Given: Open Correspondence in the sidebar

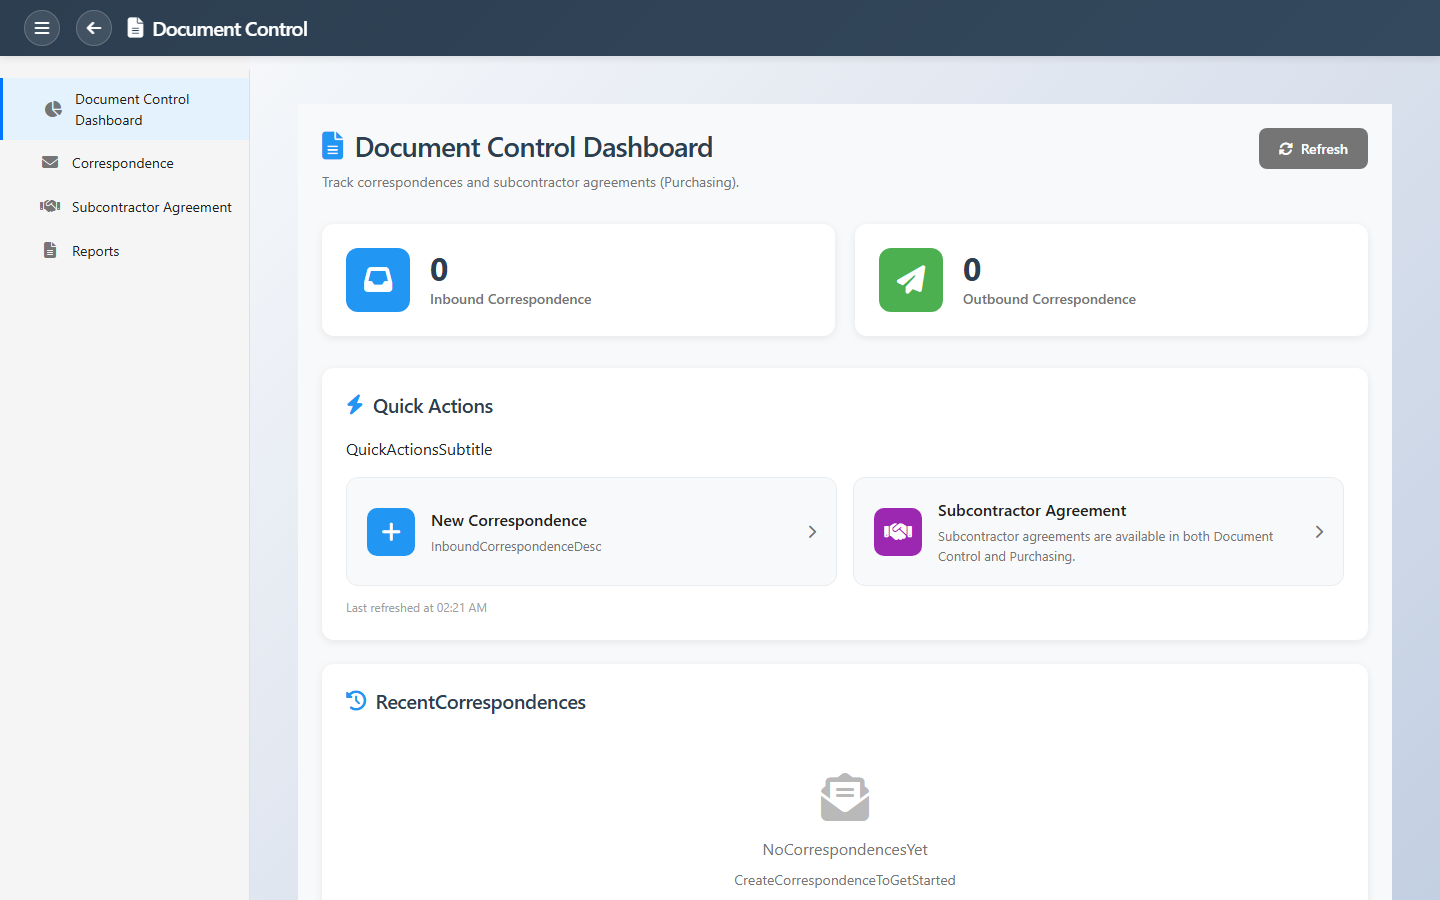Looking at the screenshot, I should point(123,163).
